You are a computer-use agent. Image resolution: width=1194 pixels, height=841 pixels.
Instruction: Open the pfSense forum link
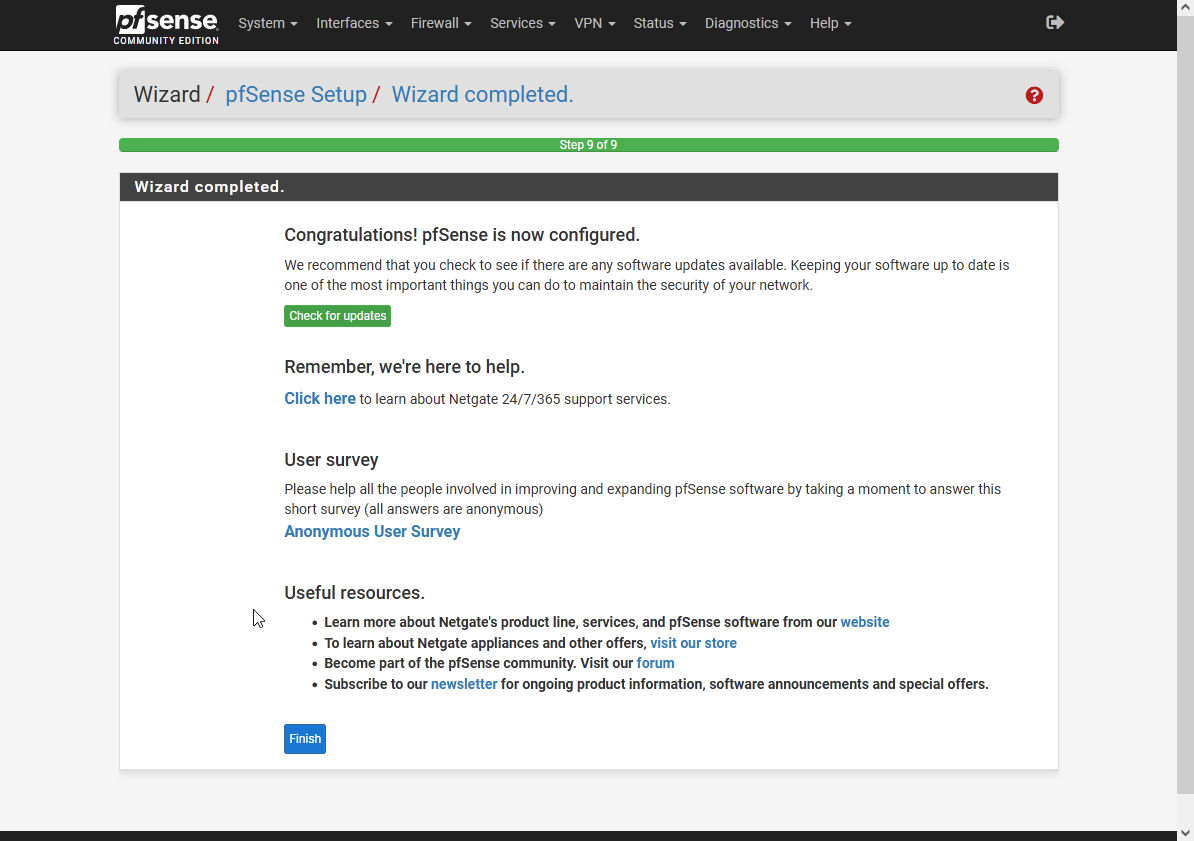655,663
